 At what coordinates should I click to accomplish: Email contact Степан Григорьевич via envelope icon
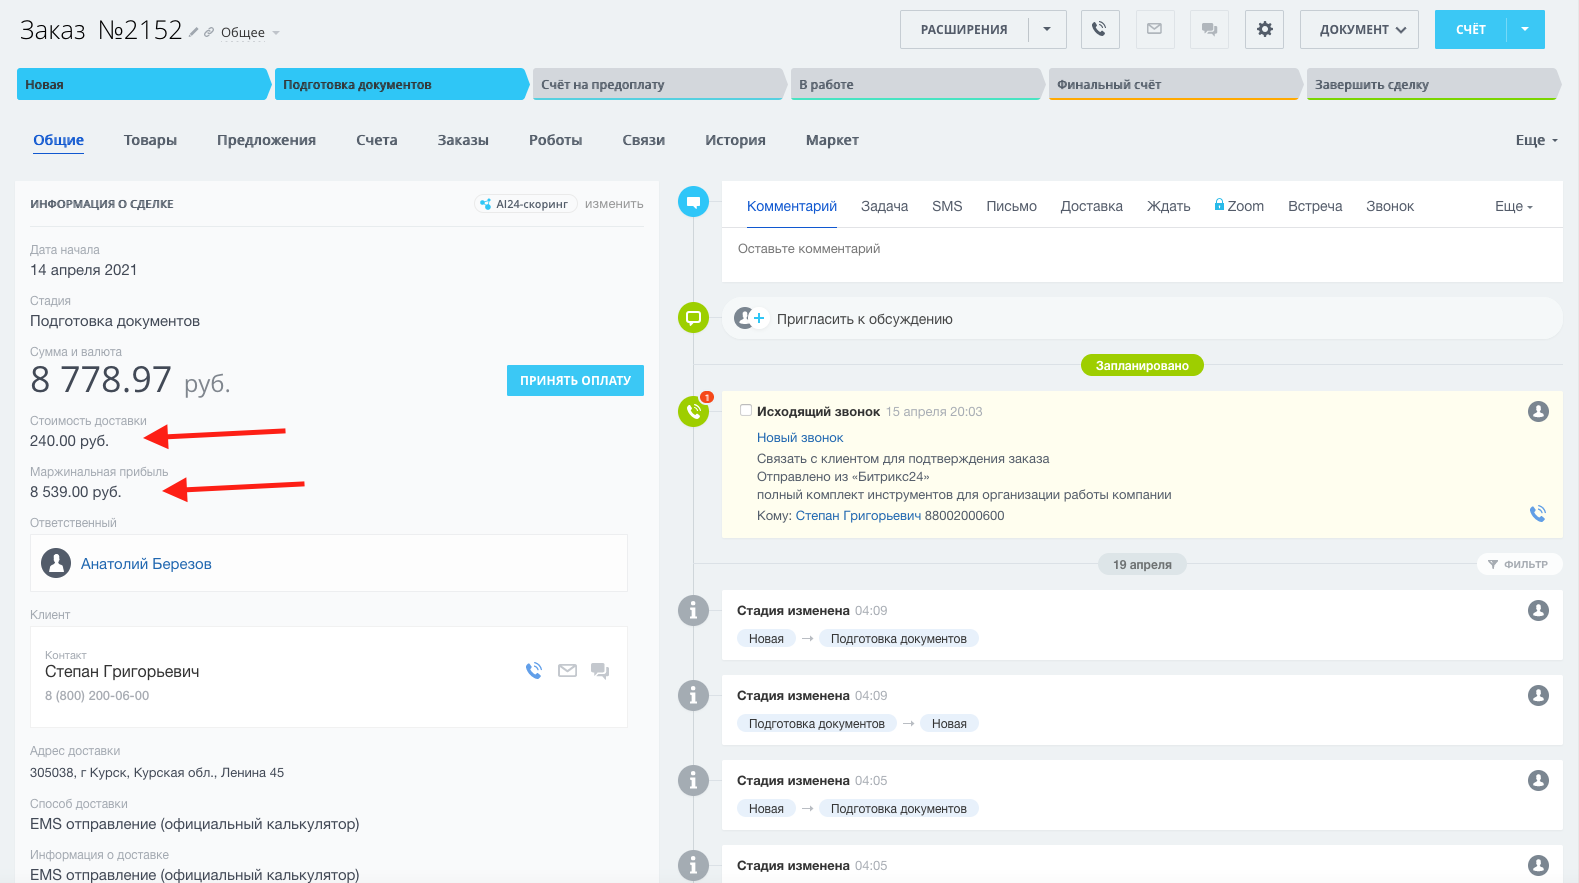(x=567, y=671)
